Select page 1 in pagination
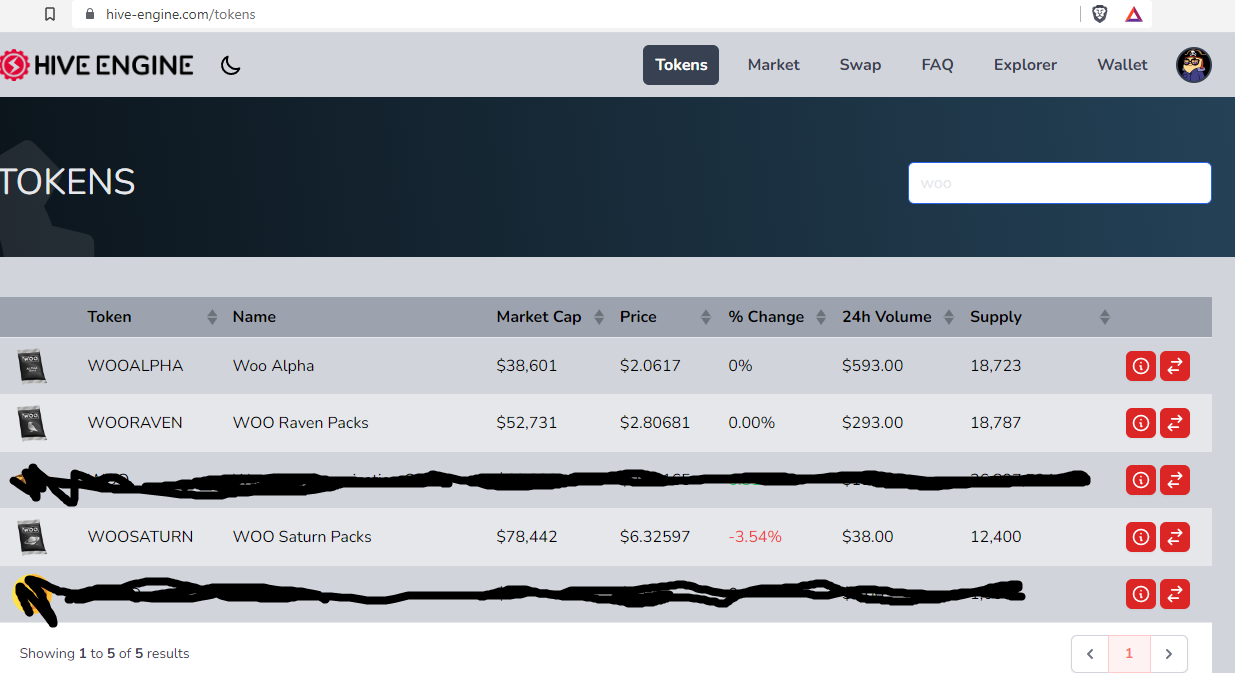This screenshot has height=673, width=1235. (x=1129, y=654)
